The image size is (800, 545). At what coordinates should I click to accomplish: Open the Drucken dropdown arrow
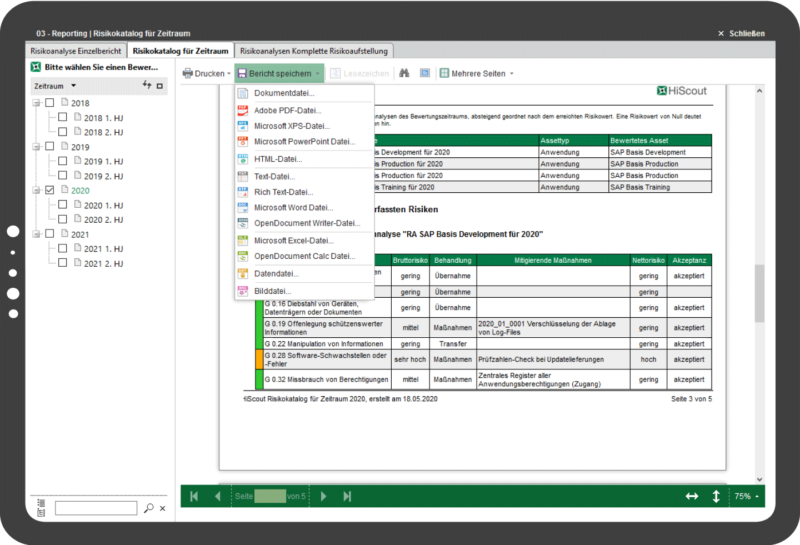pos(229,73)
